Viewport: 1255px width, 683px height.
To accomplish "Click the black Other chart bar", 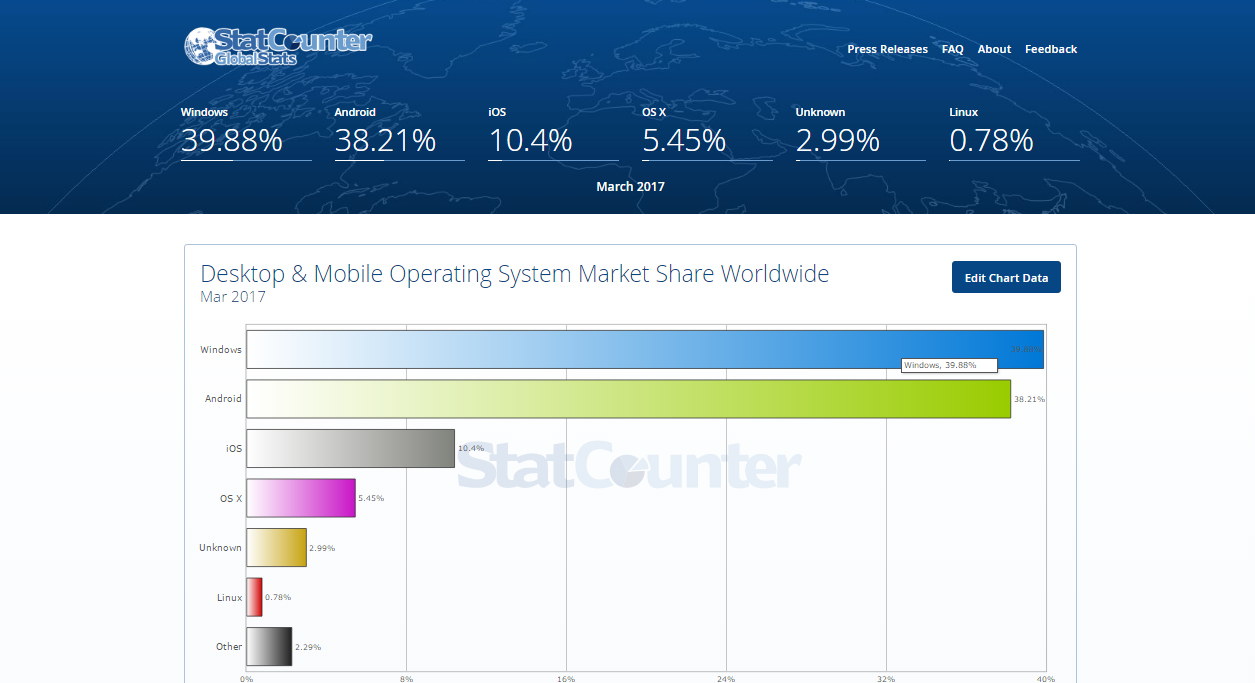I will coord(269,646).
